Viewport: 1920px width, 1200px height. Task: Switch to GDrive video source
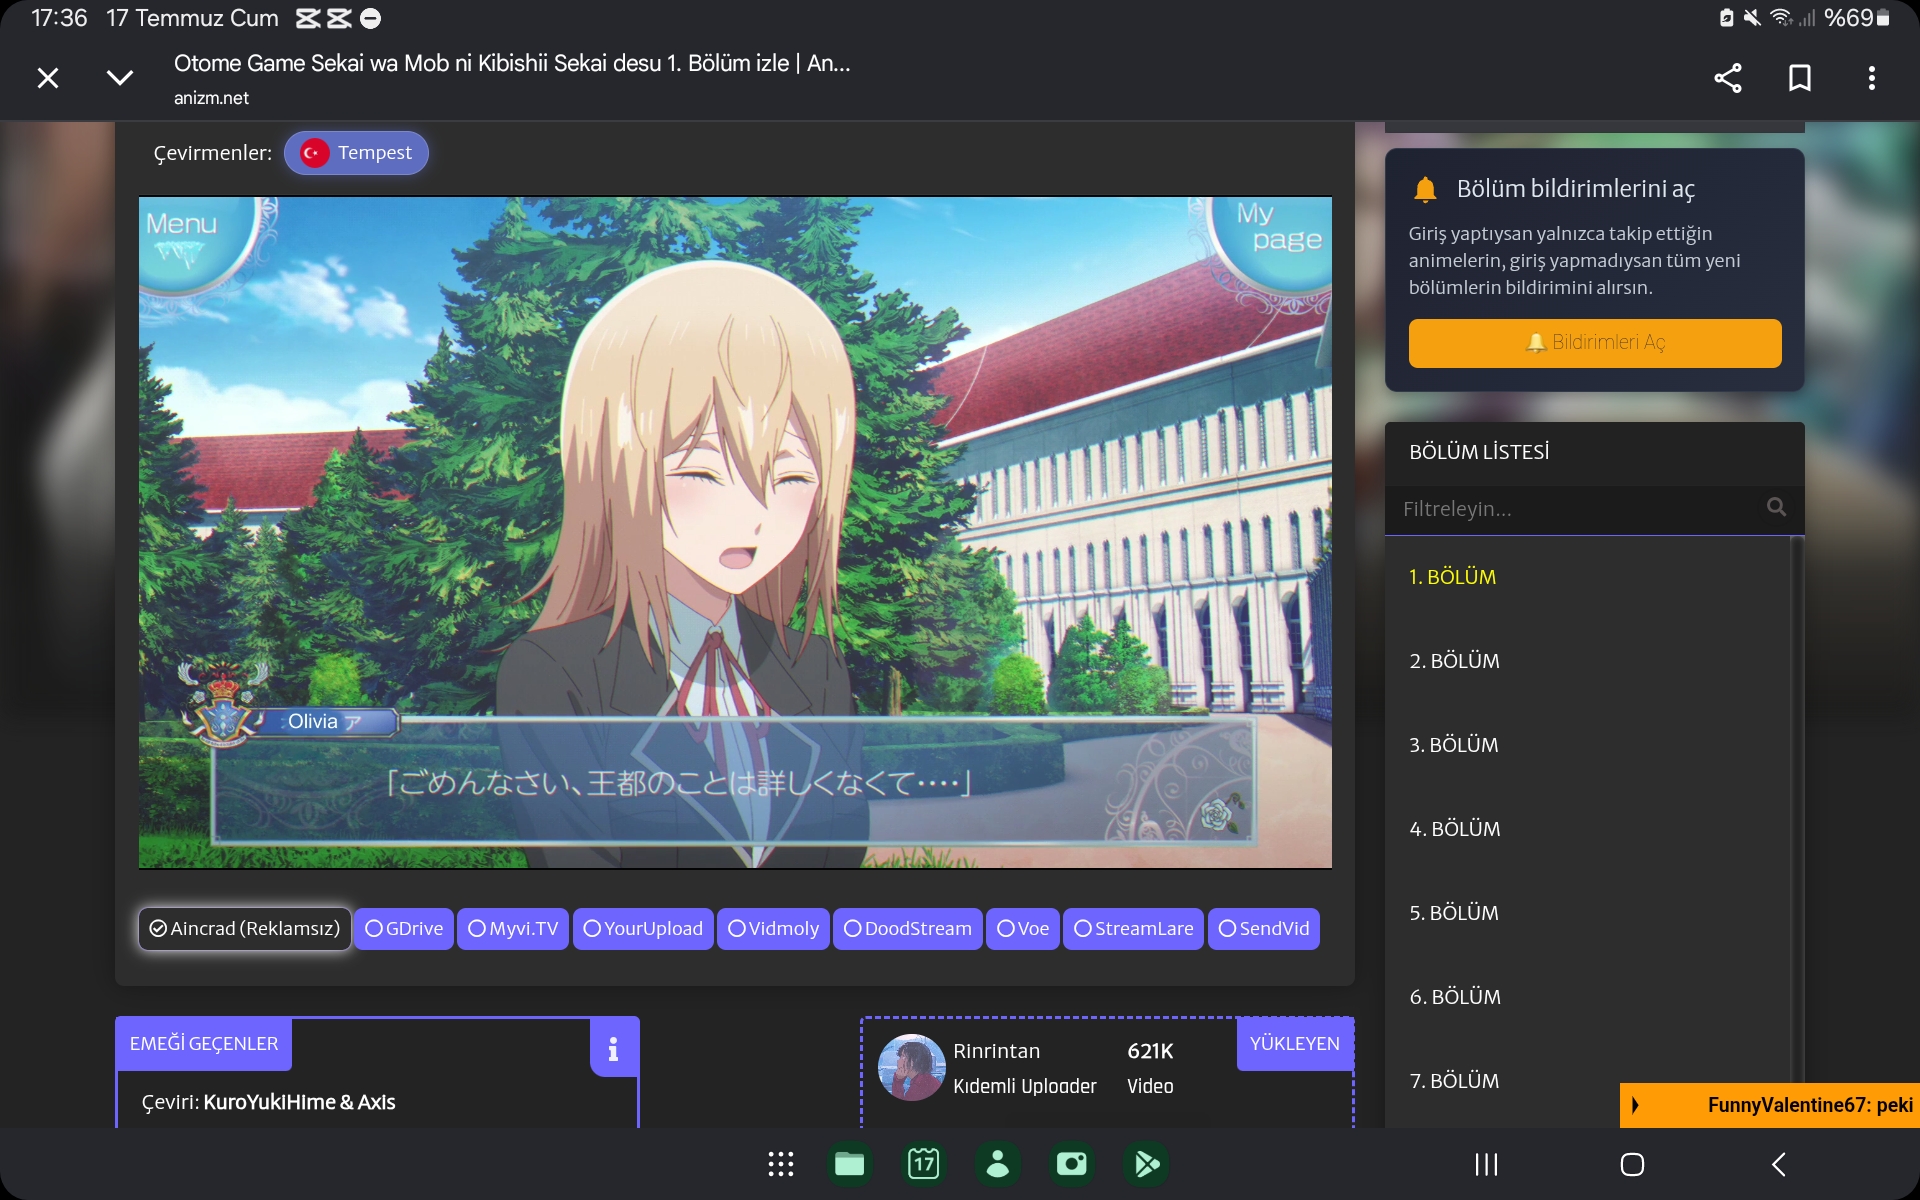(404, 929)
